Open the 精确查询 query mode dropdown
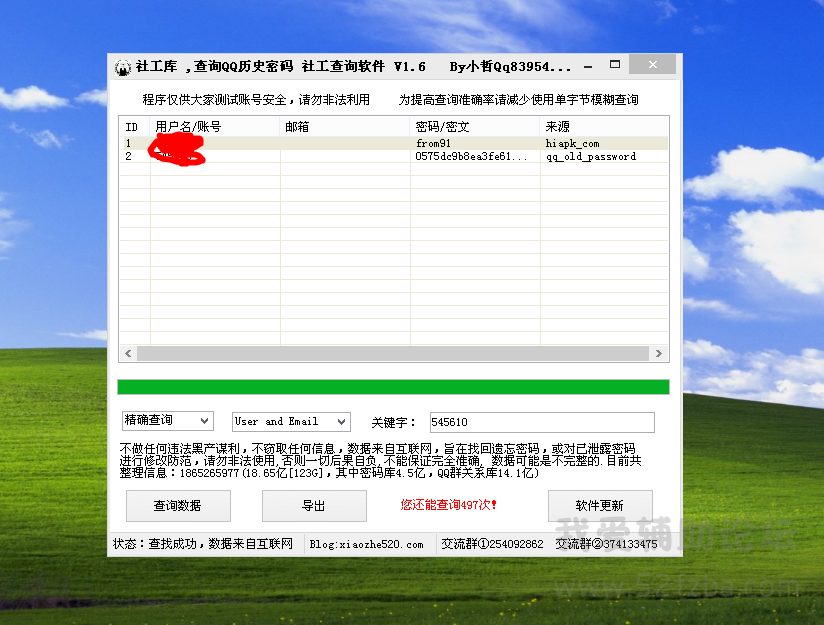Viewport: 824px width, 625px height. click(x=168, y=421)
